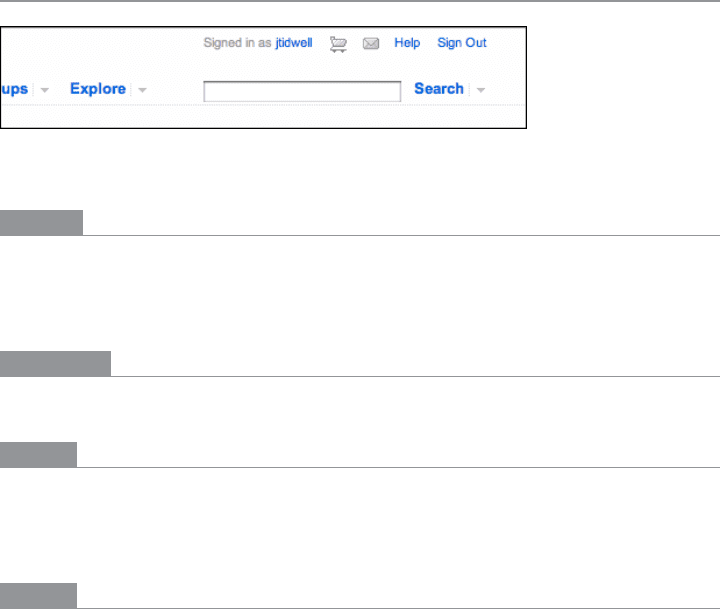Expand the arrow next to cut-off 'ups' menu
This screenshot has height=609, width=720.
tap(45, 90)
